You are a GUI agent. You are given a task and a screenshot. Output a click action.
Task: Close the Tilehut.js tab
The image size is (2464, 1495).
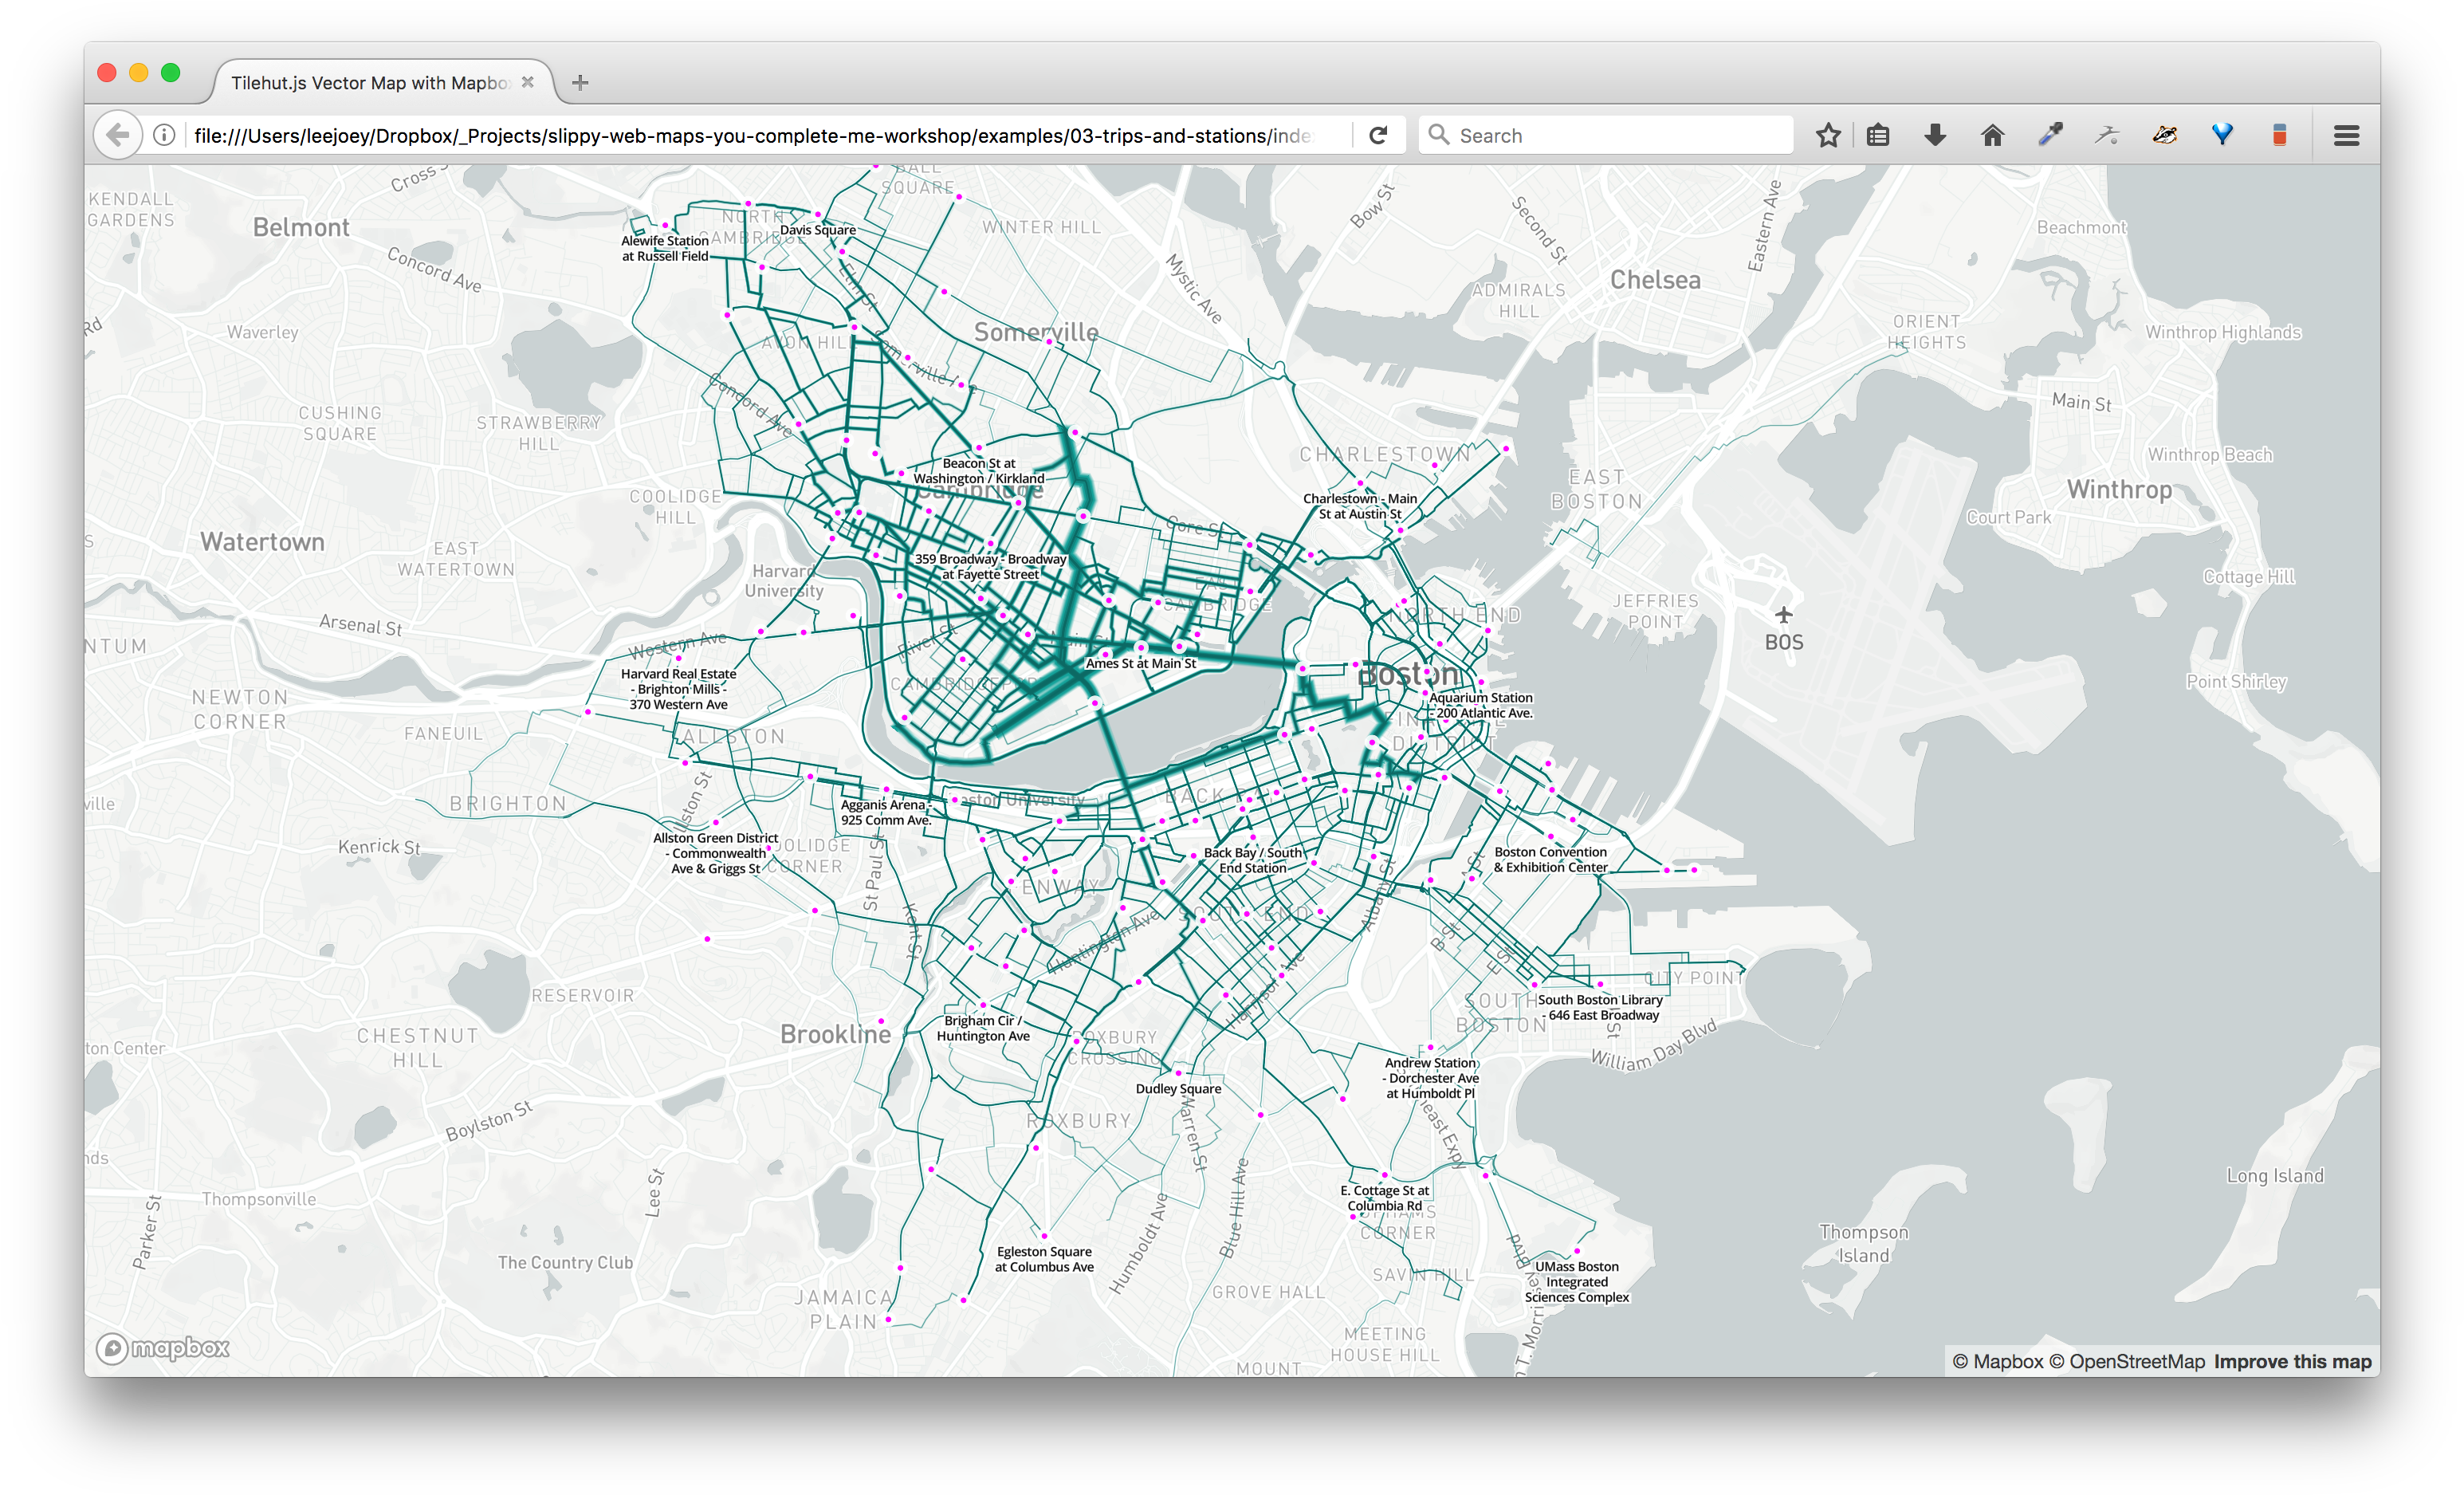528,83
